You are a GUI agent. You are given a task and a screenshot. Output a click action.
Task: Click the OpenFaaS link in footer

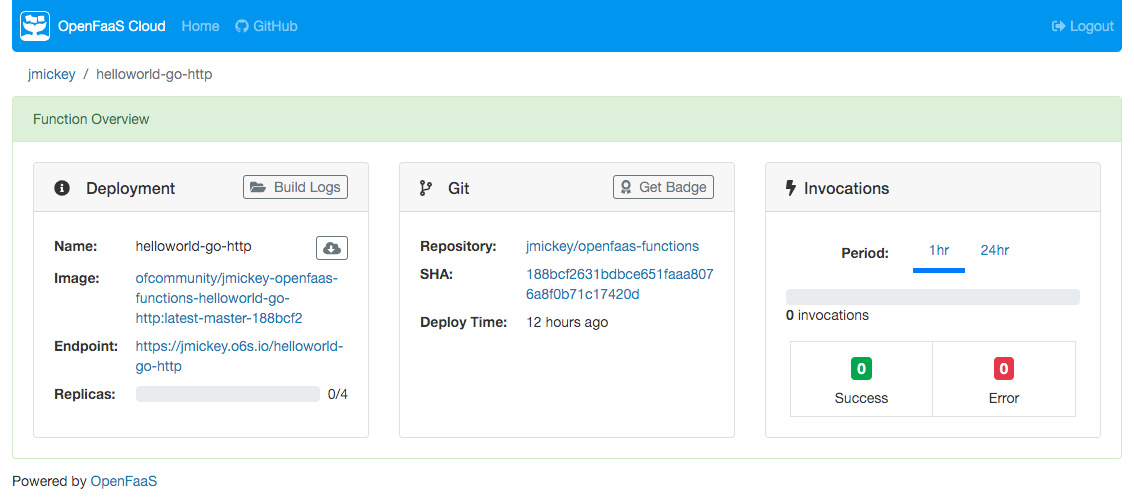[x=124, y=481]
